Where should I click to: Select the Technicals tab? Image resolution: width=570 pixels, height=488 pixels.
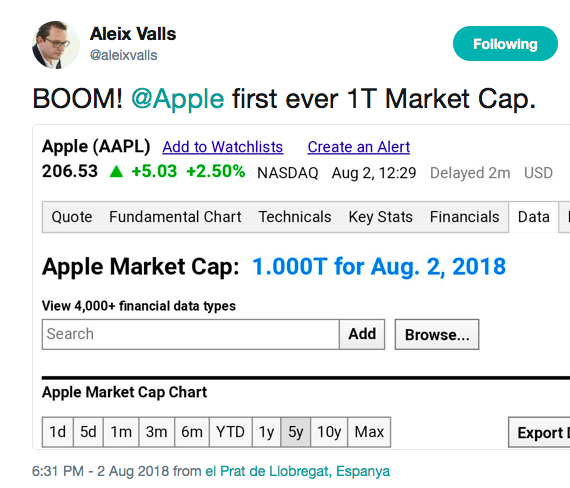tap(295, 217)
